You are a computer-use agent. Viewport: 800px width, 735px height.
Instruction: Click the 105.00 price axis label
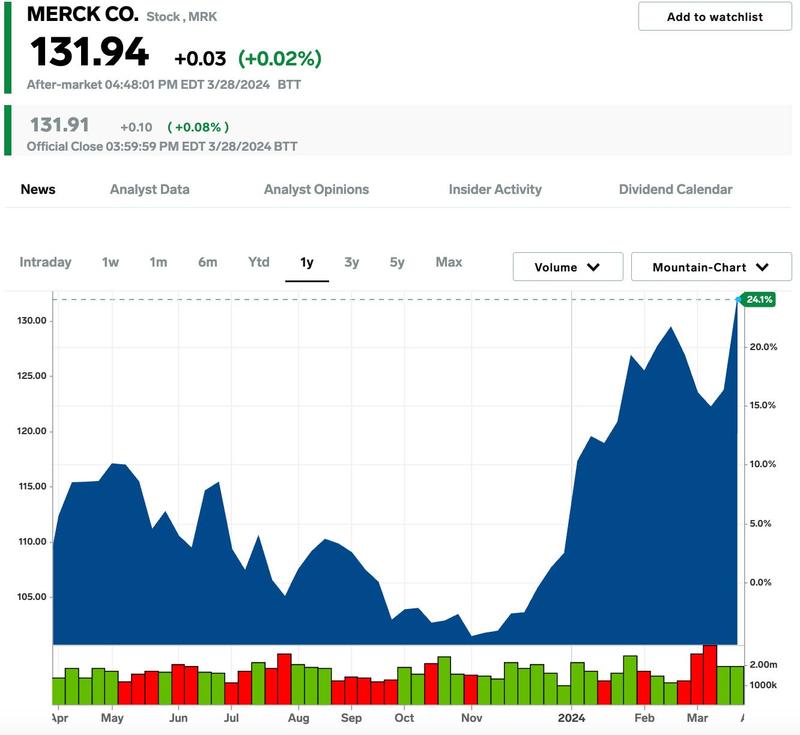(32, 596)
